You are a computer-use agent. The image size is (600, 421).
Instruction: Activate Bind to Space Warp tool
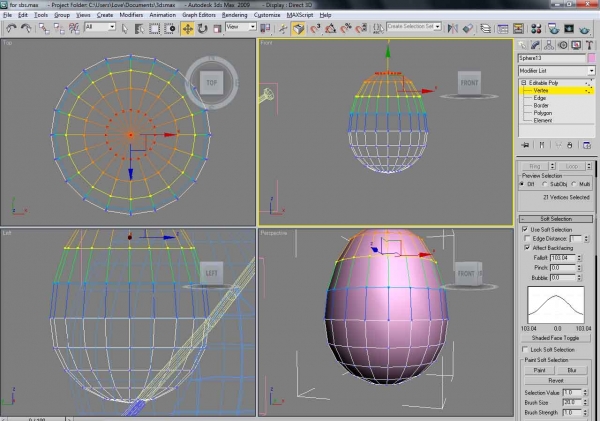click(x=74, y=28)
